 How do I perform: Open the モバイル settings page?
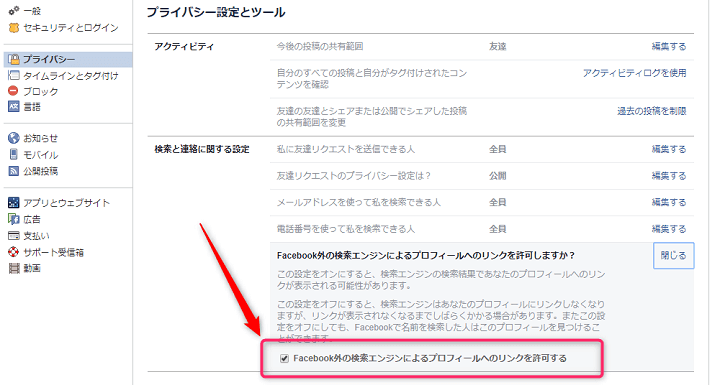click(x=40, y=155)
